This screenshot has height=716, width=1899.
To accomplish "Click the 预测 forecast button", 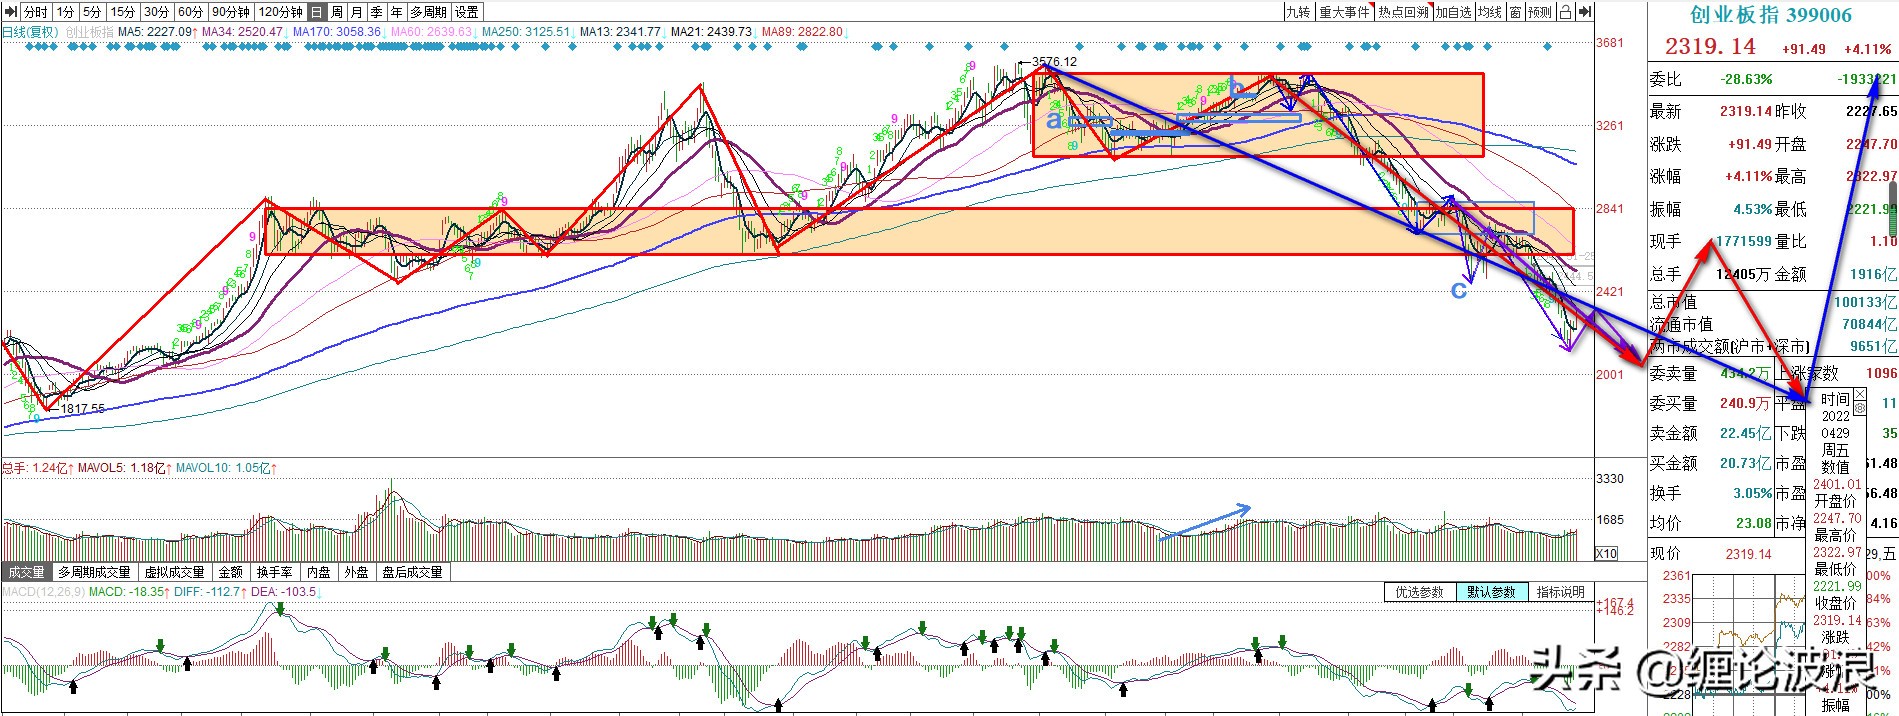I will (1540, 12).
